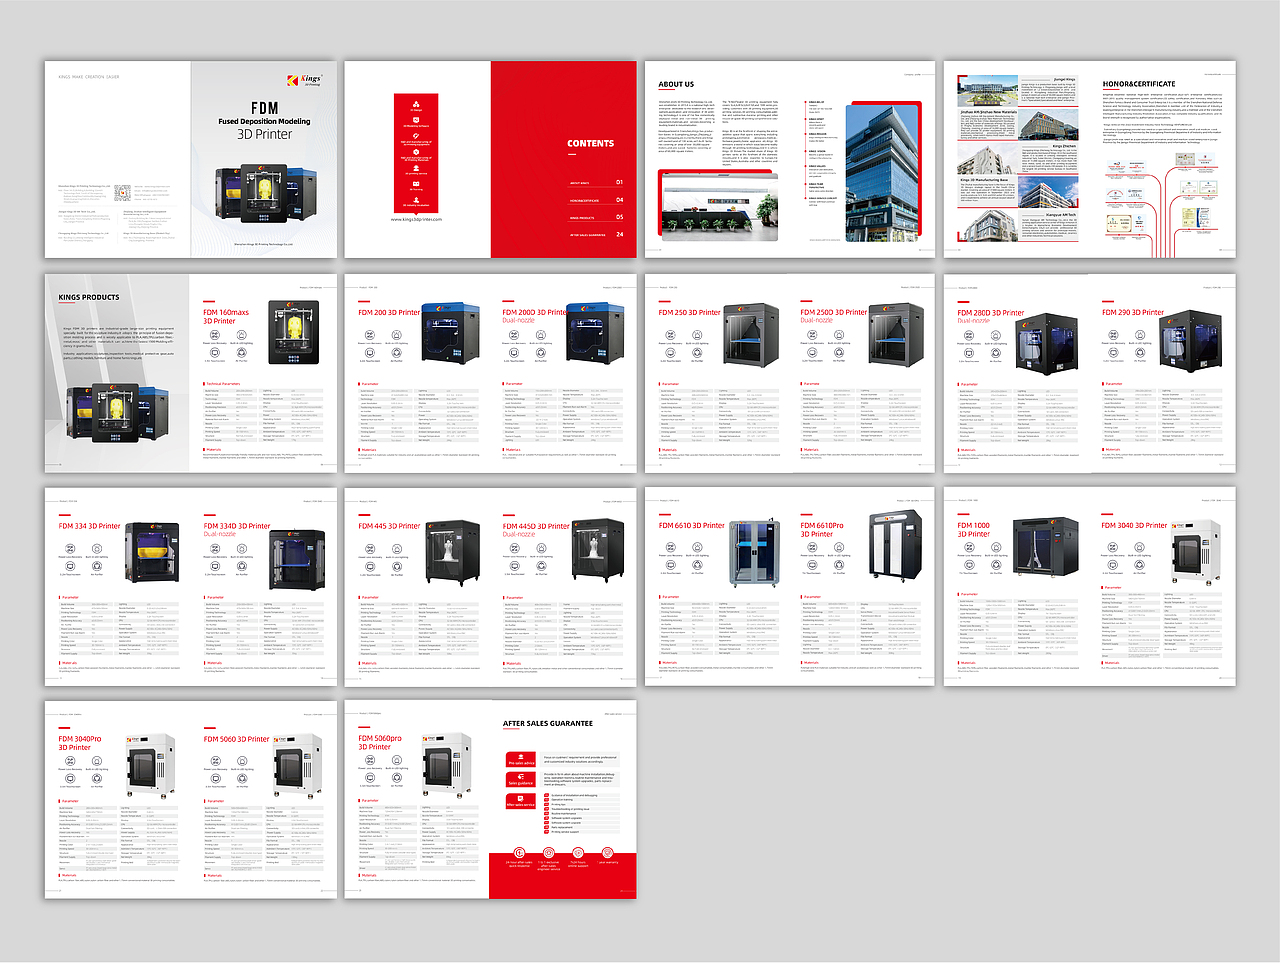Click the '7x24 hours online support' circle icon

click(x=578, y=853)
